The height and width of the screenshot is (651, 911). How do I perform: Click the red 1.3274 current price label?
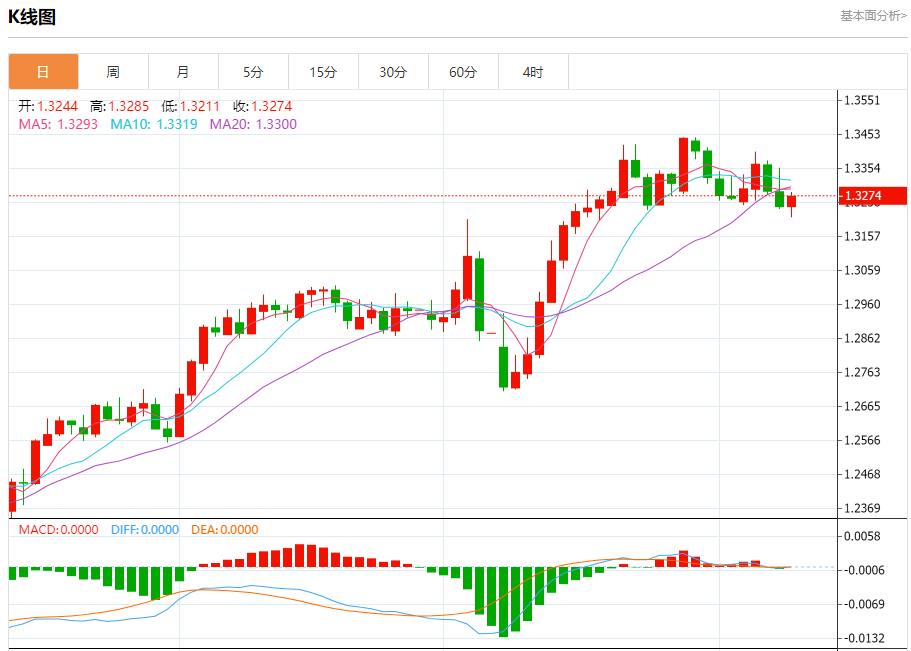coord(873,196)
